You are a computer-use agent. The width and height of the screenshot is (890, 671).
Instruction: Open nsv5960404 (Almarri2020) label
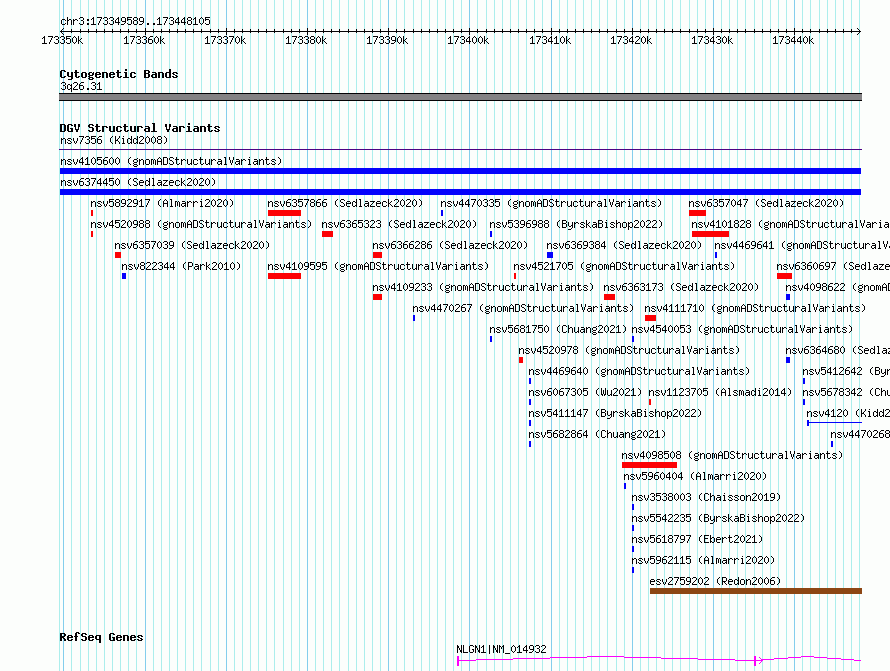(x=695, y=476)
